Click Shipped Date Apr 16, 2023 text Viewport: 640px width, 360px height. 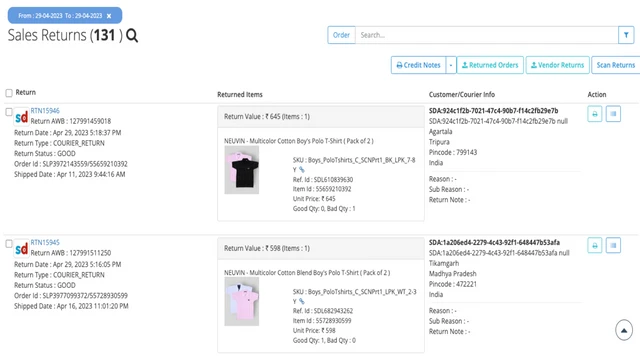pos(71,306)
